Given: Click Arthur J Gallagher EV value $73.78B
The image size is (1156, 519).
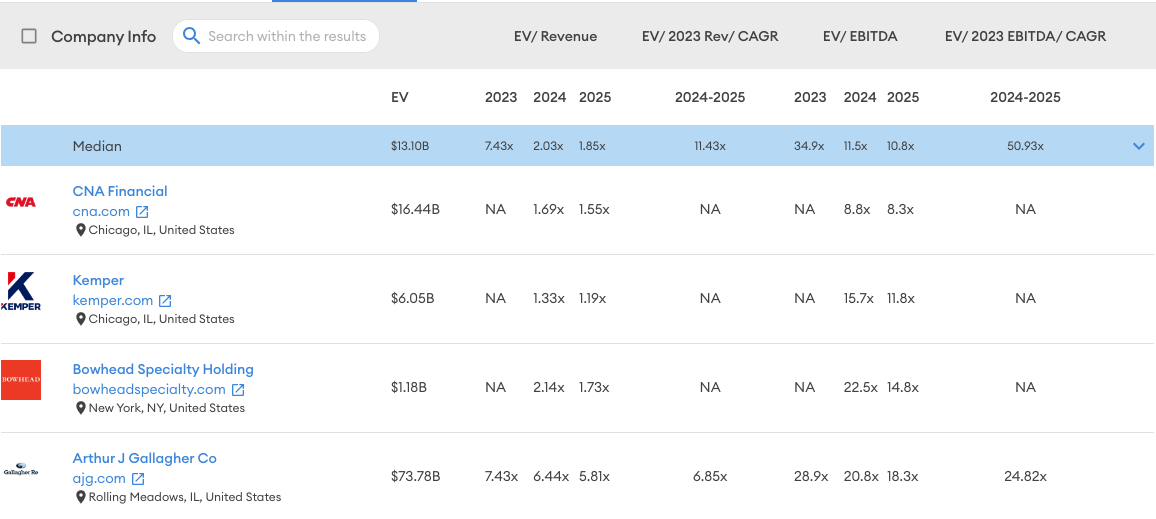Looking at the screenshot, I should (415, 476).
